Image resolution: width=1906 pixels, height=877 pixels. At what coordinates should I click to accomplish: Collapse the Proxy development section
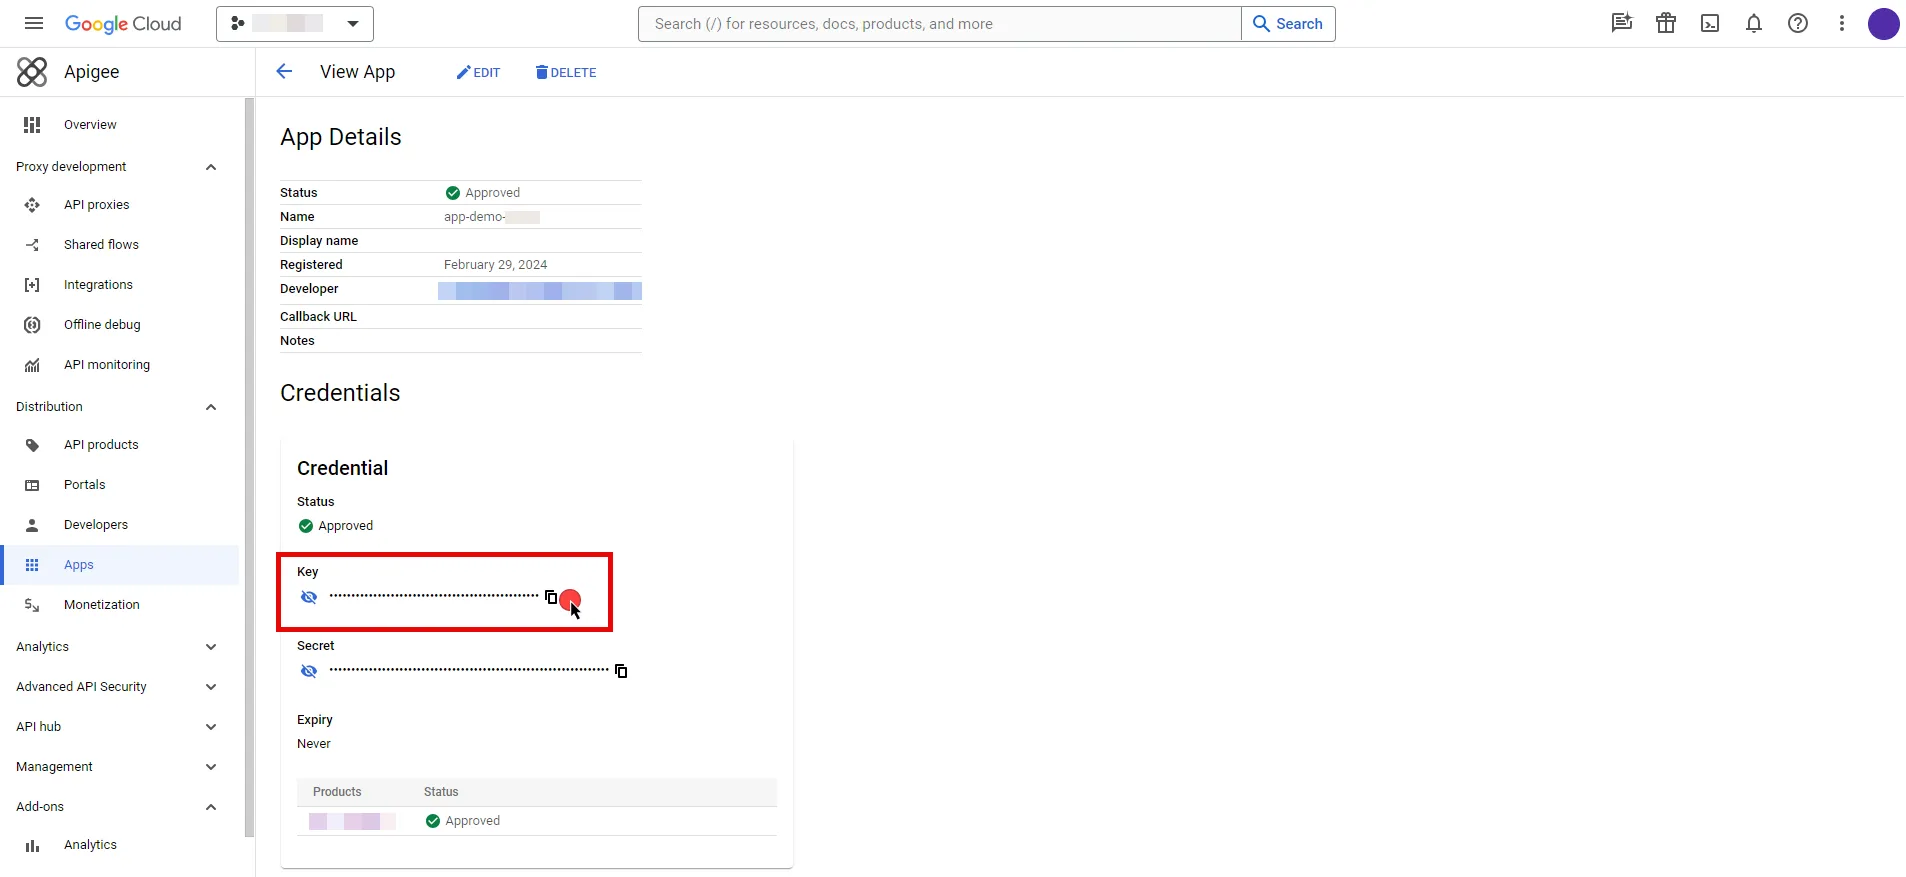[x=211, y=167]
